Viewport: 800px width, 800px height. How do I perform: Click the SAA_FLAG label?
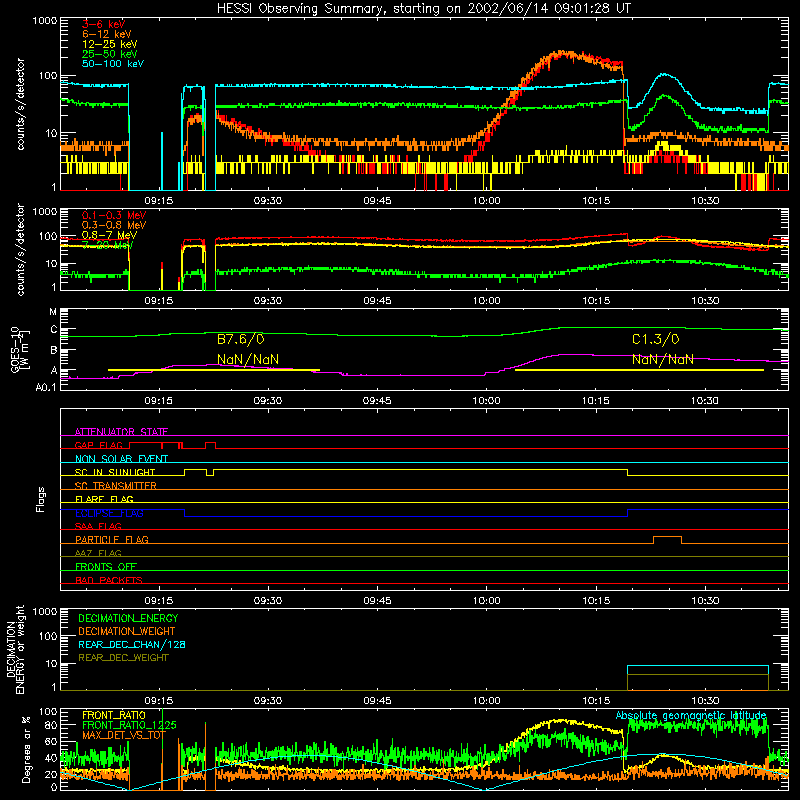(x=98, y=526)
